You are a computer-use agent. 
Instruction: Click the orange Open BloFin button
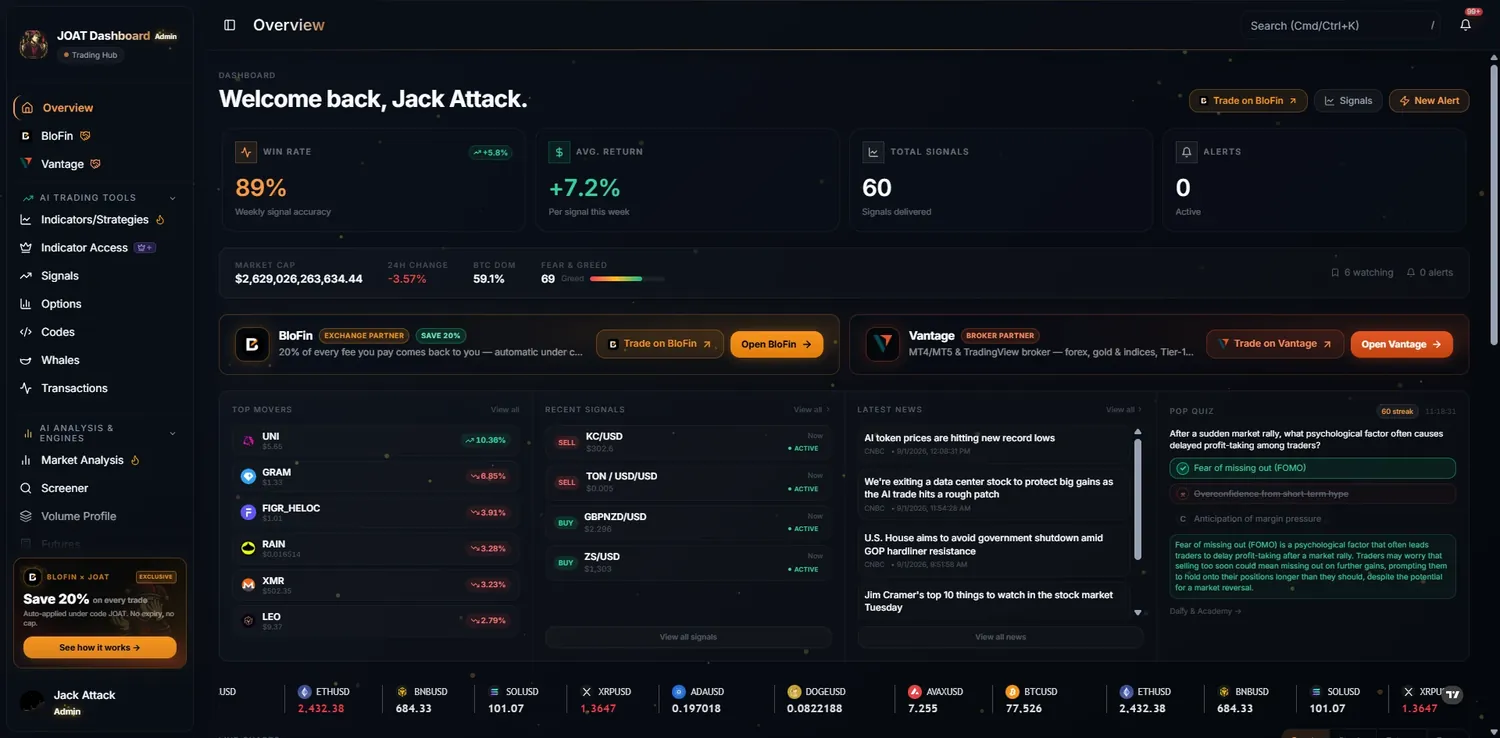tap(777, 344)
